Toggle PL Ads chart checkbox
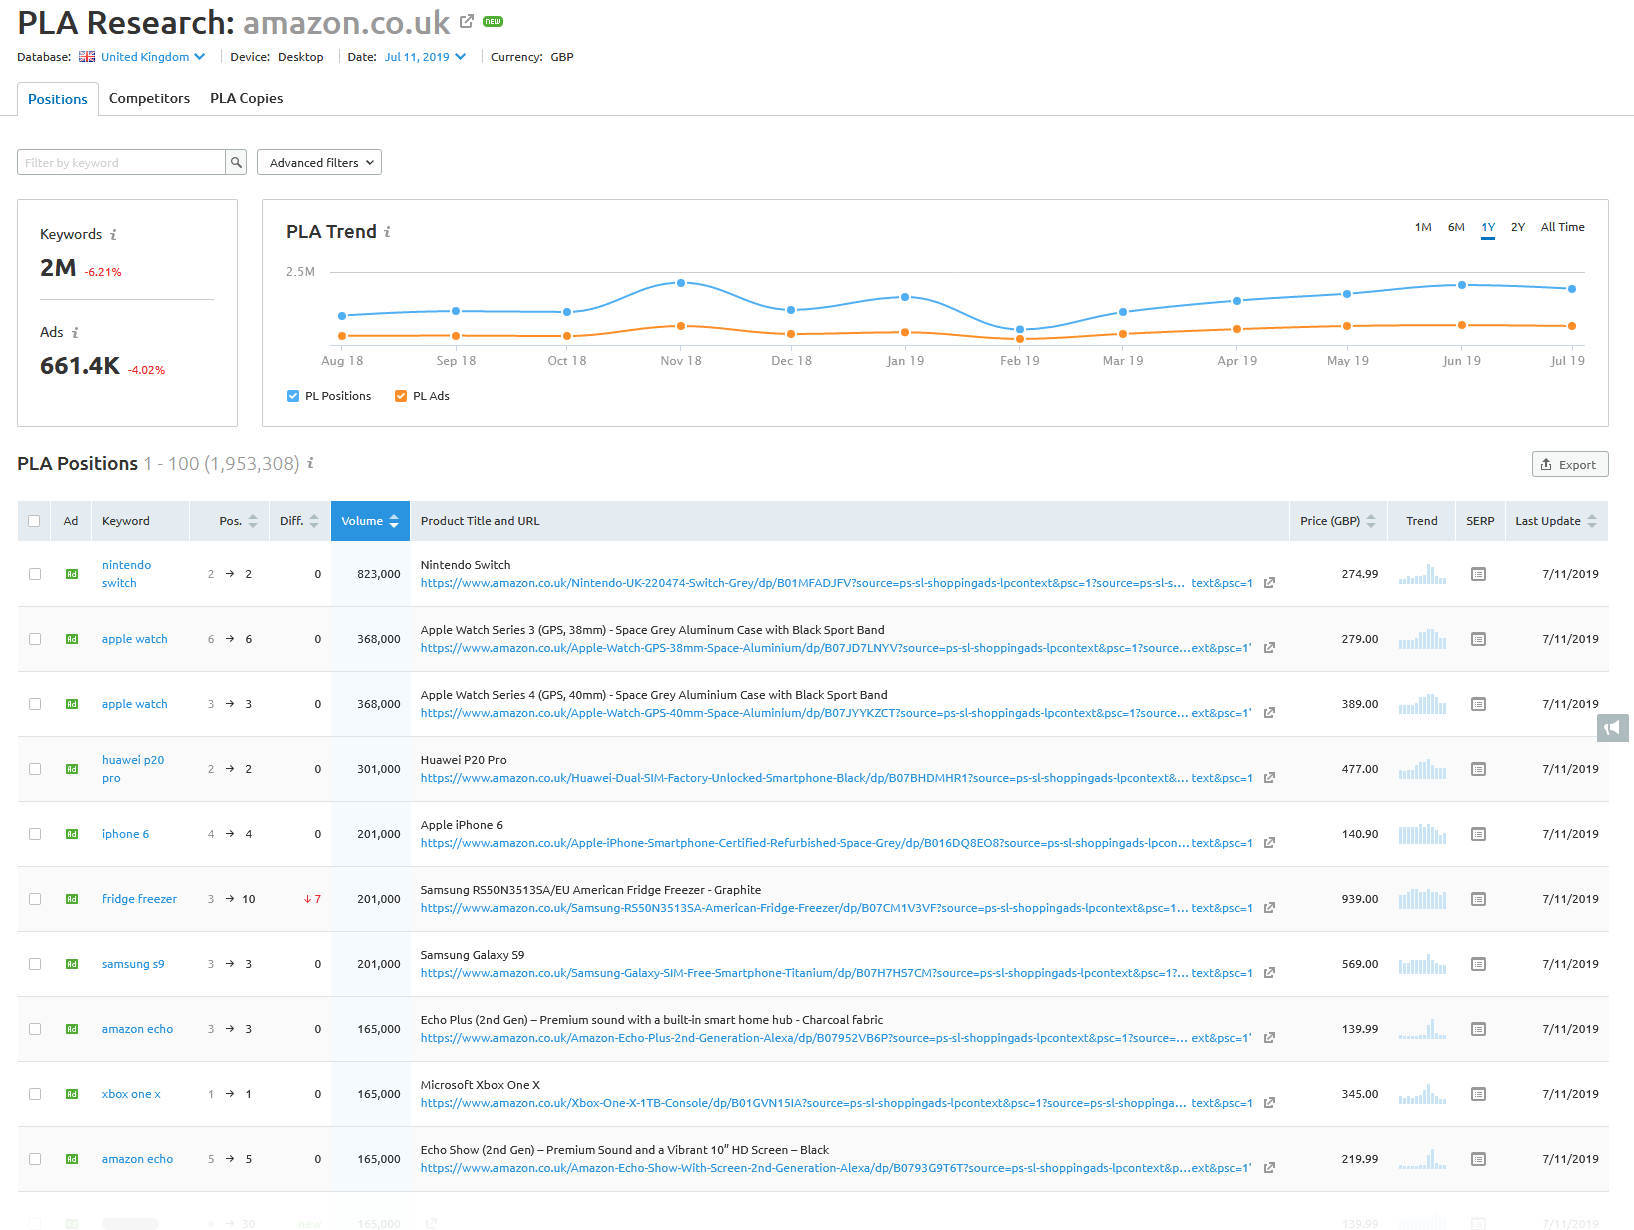1634x1230 pixels. (x=401, y=396)
